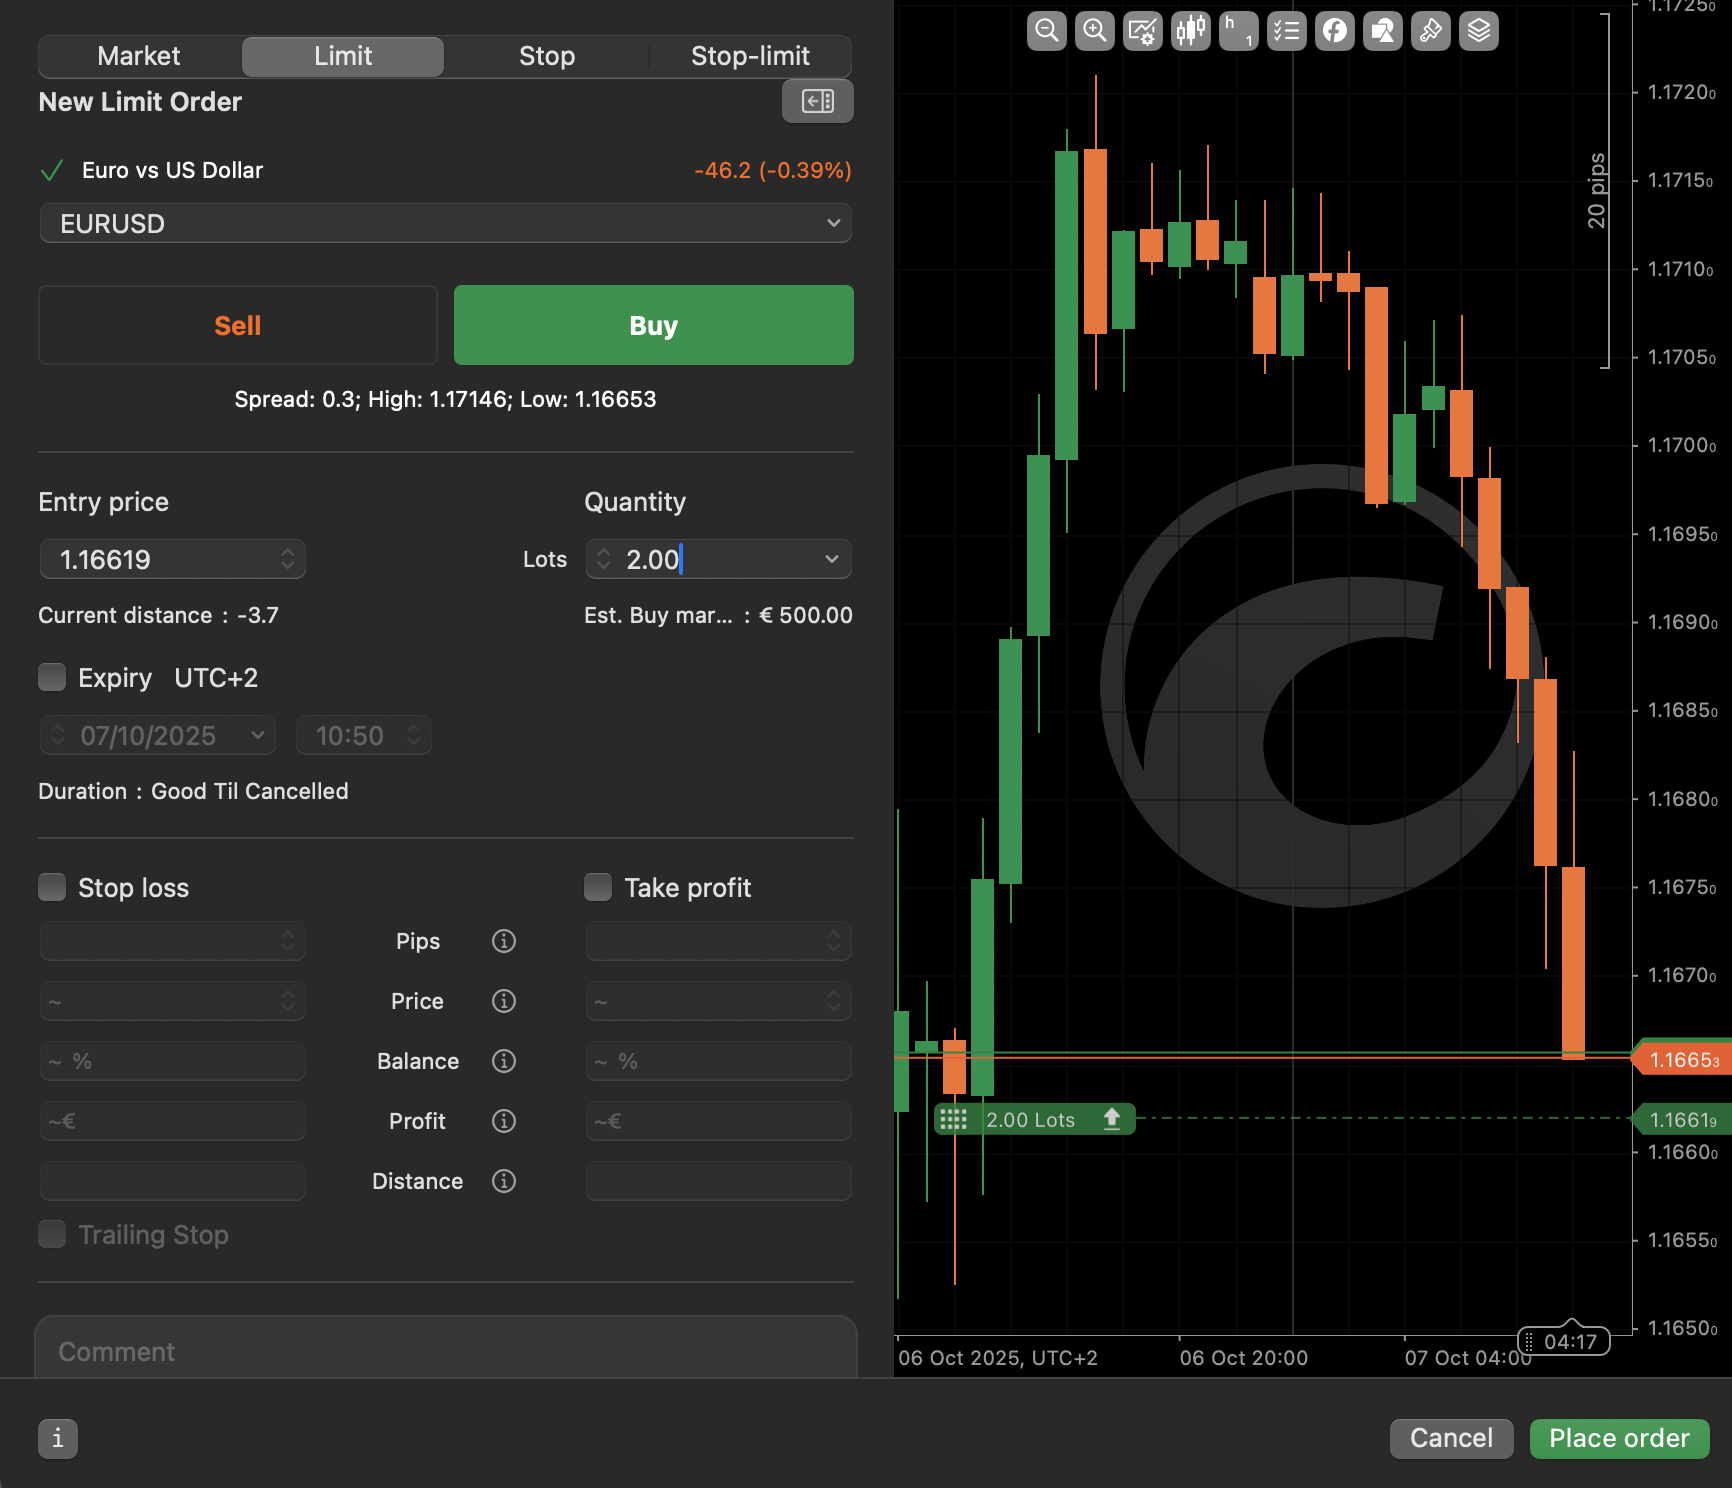This screenshot has width=1732, height=1488.
Task: Open the candlestick chart type selector
Action: (x=1190, y=31)
